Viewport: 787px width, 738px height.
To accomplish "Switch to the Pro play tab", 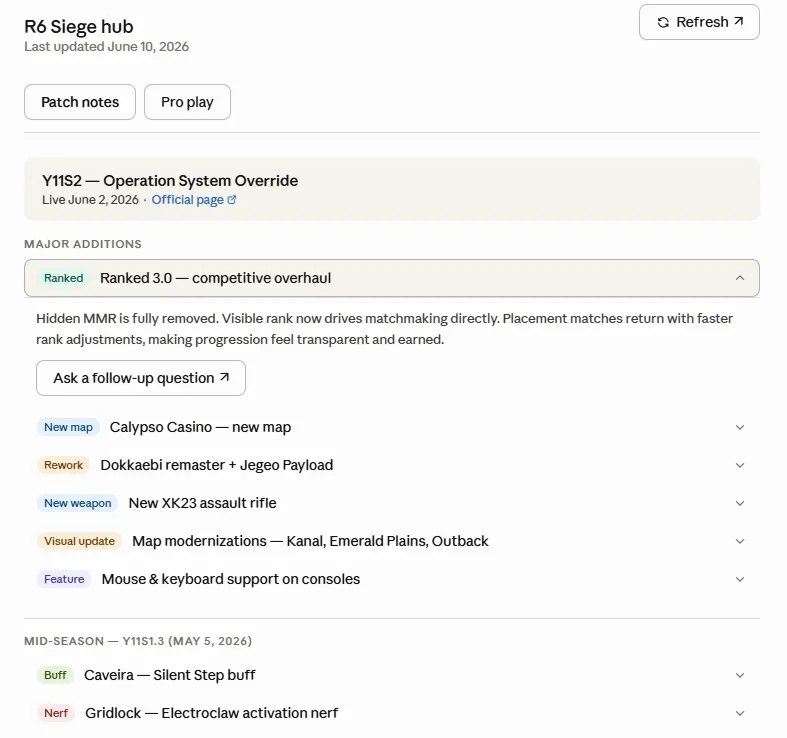I will (187, 102).
